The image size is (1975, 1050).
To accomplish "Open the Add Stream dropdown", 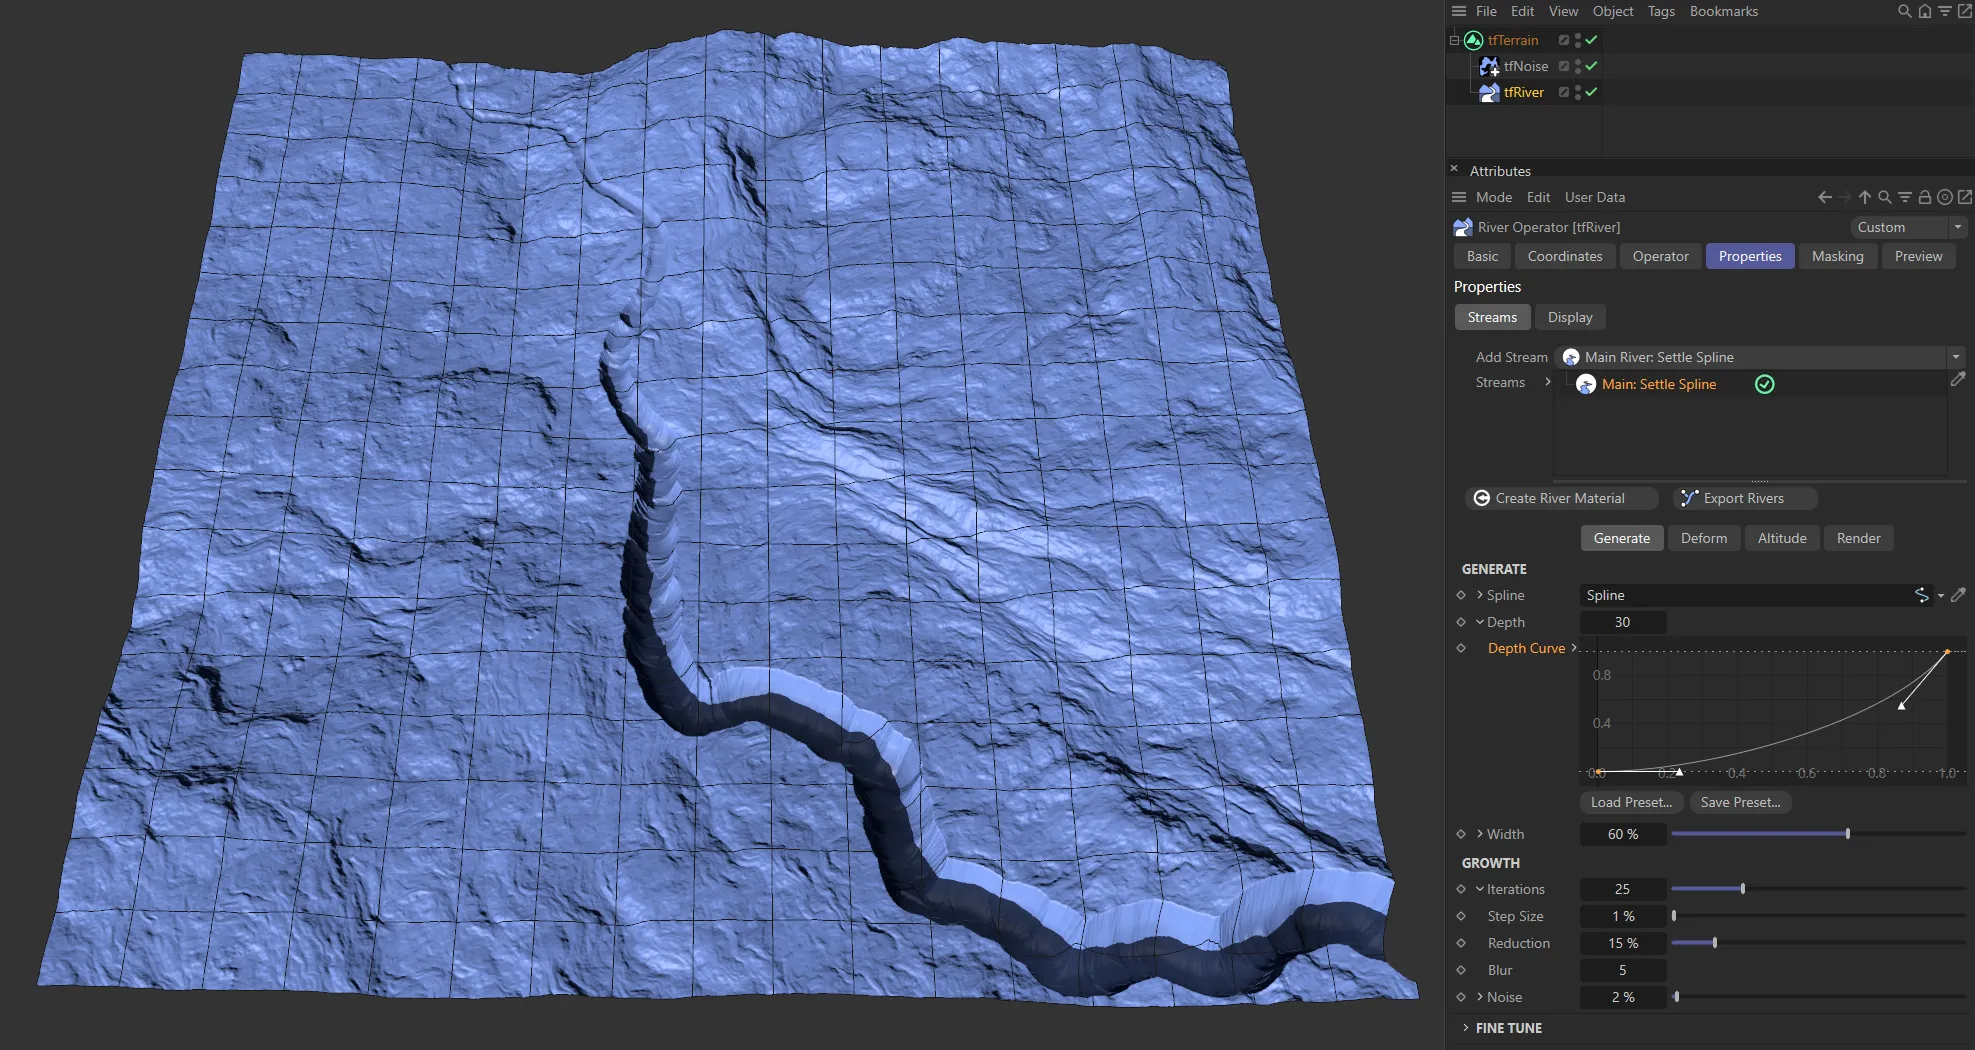I will (x=1955, y=357).
